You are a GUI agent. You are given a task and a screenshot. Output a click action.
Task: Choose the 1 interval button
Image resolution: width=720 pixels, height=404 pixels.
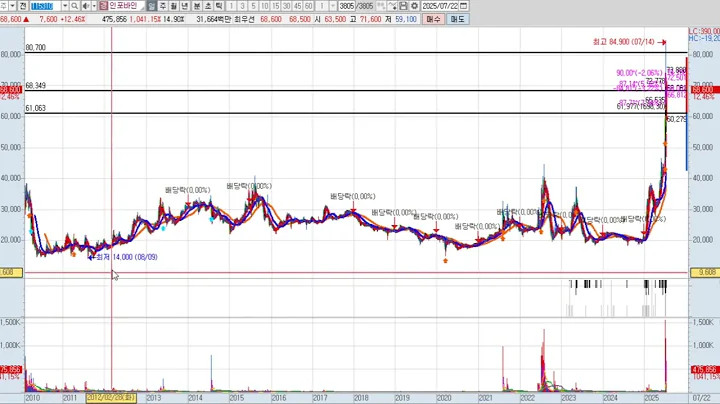coord(231,6)
